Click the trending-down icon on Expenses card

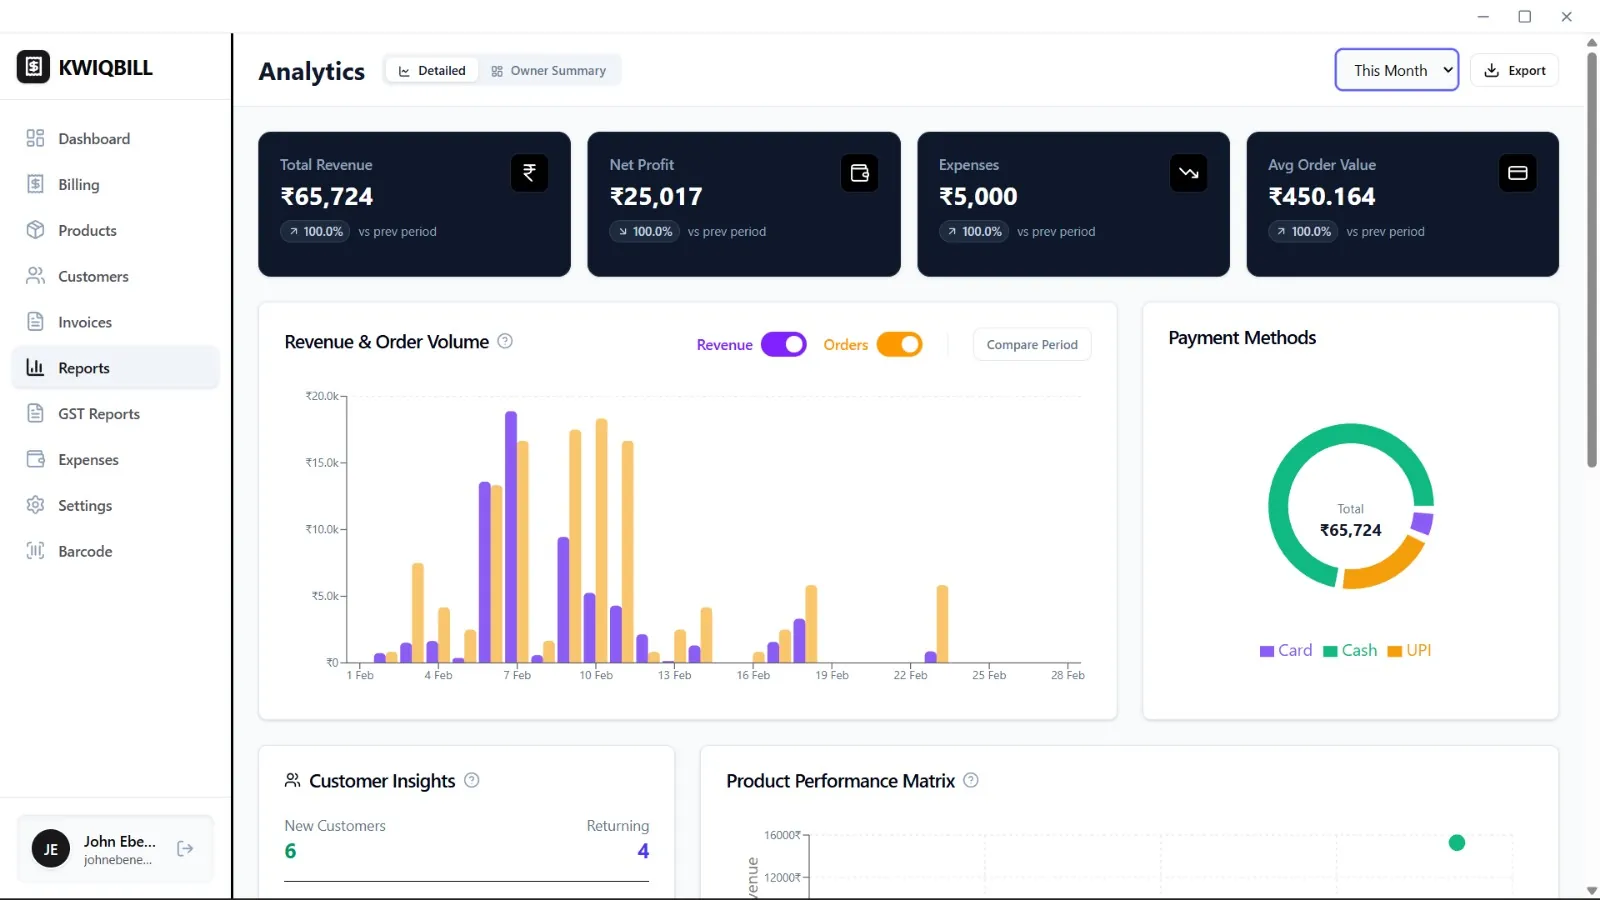pyautogui.click(x=1188, y=173)
